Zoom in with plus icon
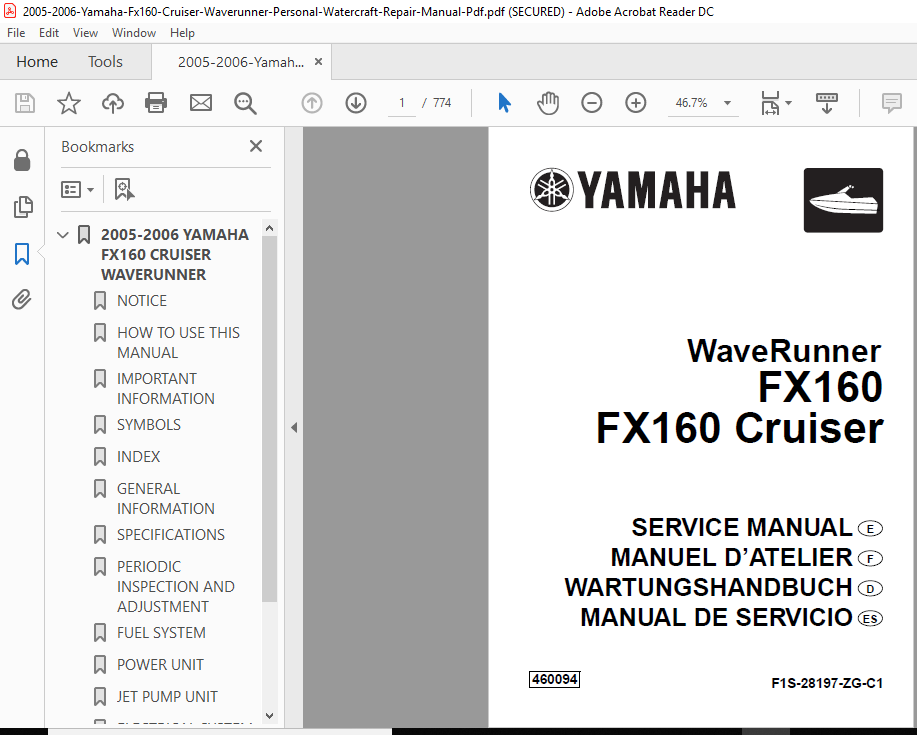The image size is (917, 735). coord(635,103)
